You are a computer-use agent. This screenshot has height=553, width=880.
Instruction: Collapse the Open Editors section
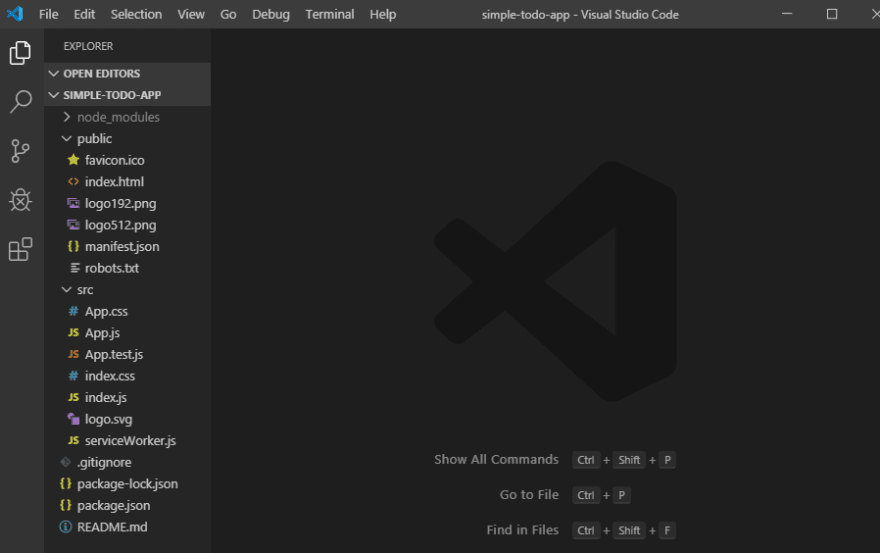point(54,74)
